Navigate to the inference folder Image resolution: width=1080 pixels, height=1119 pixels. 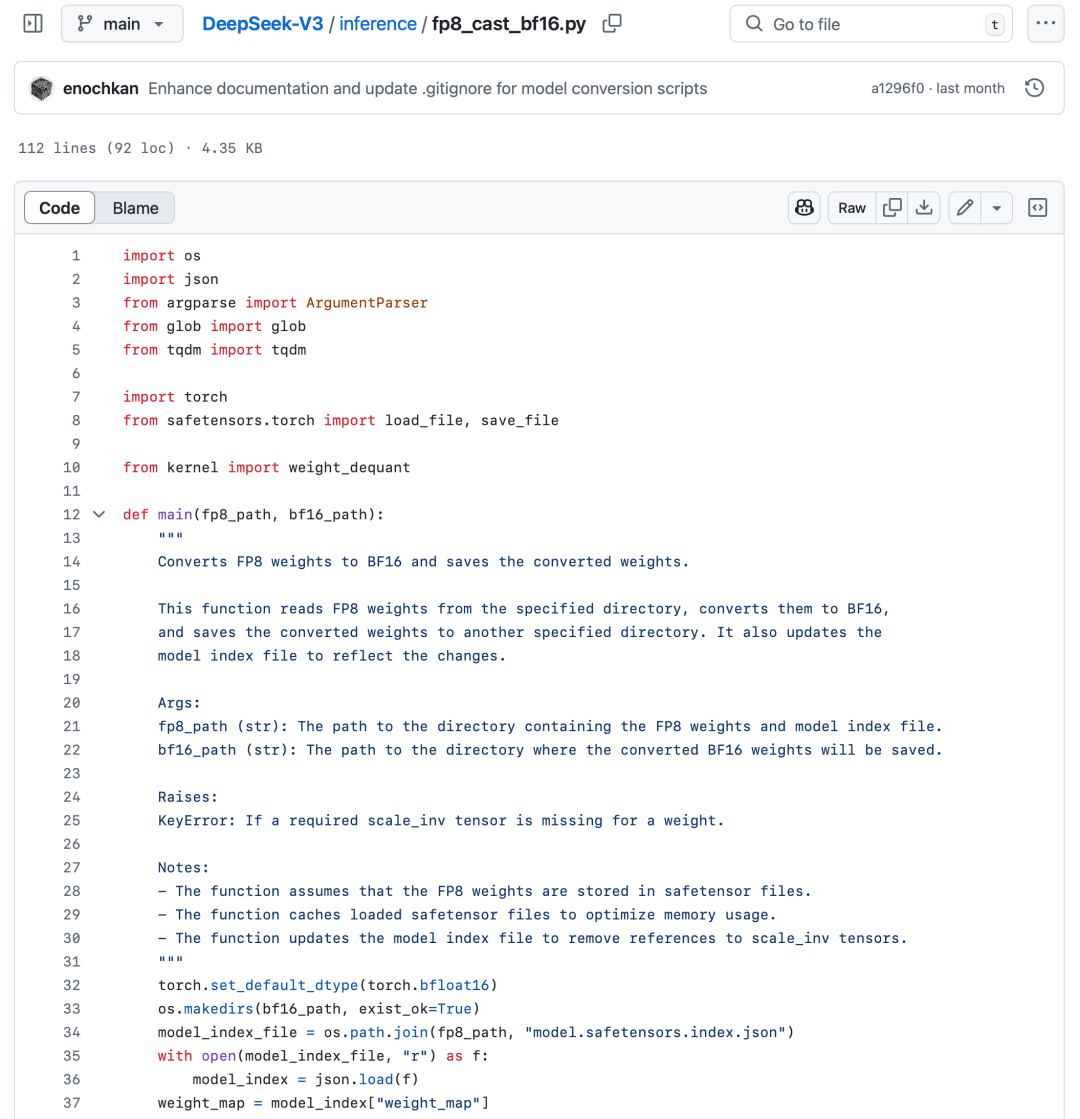pos(378,24)
